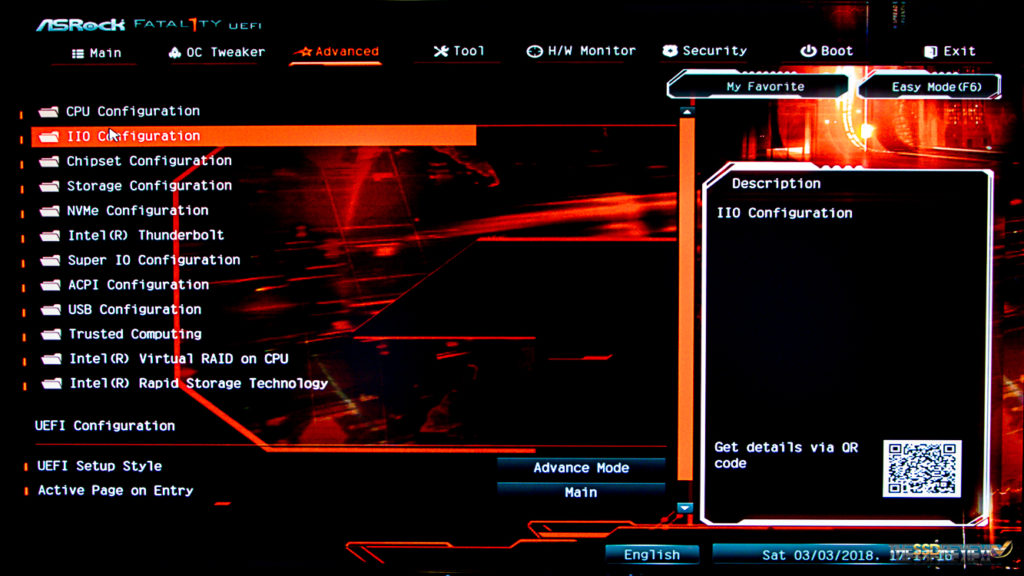The width and height of the screenshot is (1024, 576).
Task: Click the orange vertical scrollbar track
Action: (686, 297)
